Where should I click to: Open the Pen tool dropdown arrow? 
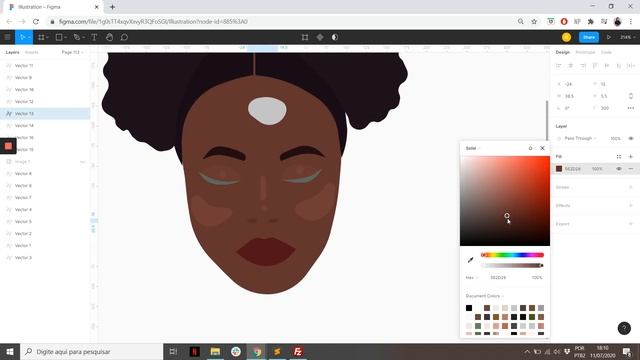[x=83, y=38]
